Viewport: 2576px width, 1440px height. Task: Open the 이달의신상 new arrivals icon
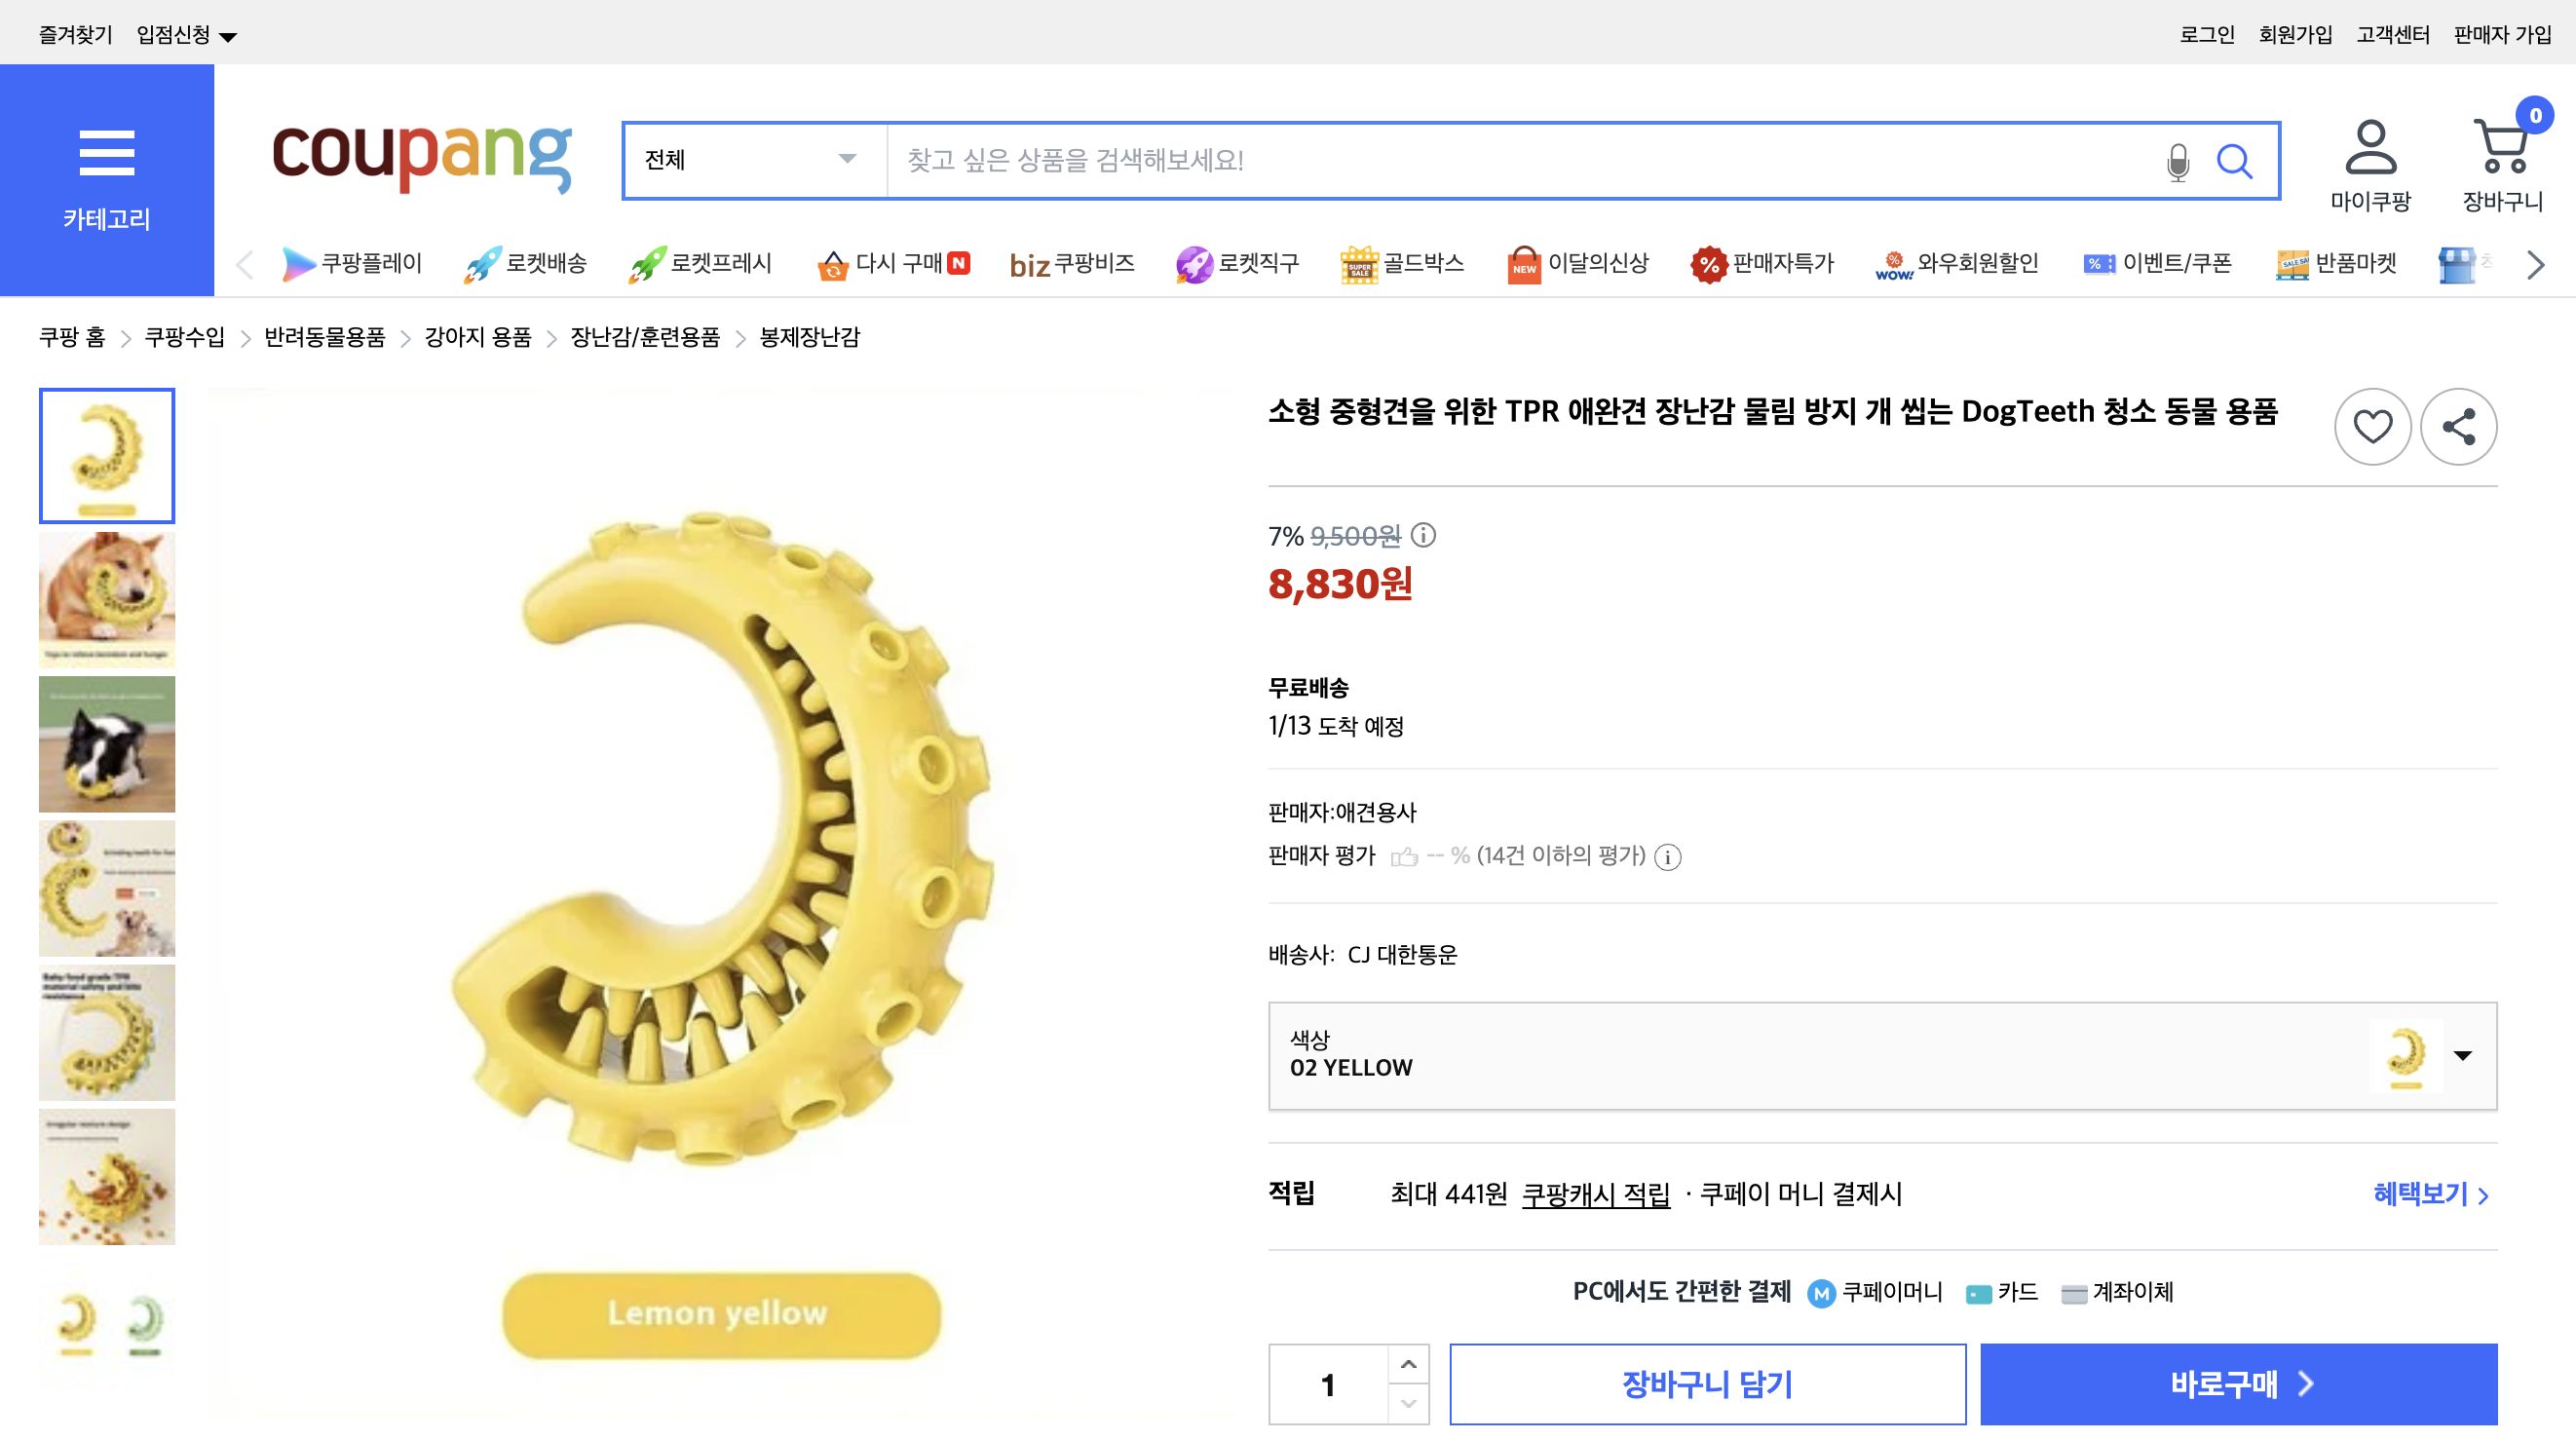1523,263
